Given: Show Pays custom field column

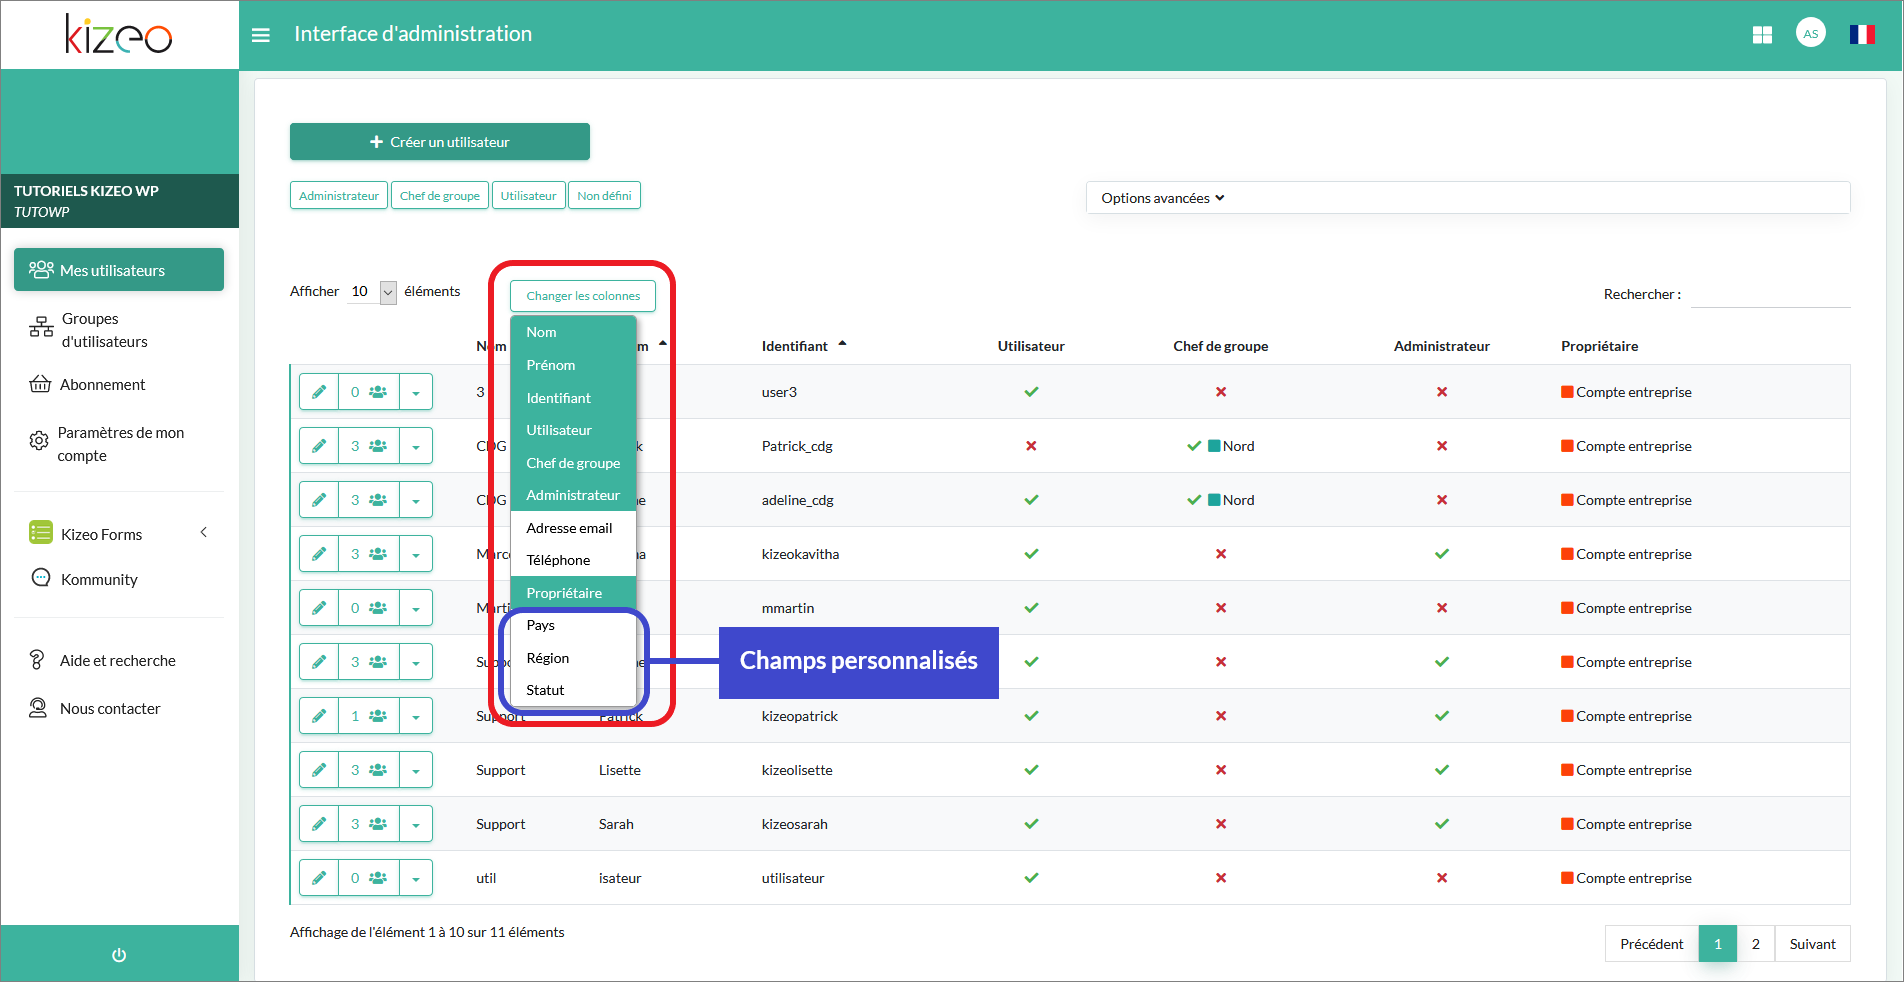Looking at the screenshot, I should (x=573, y=625).
